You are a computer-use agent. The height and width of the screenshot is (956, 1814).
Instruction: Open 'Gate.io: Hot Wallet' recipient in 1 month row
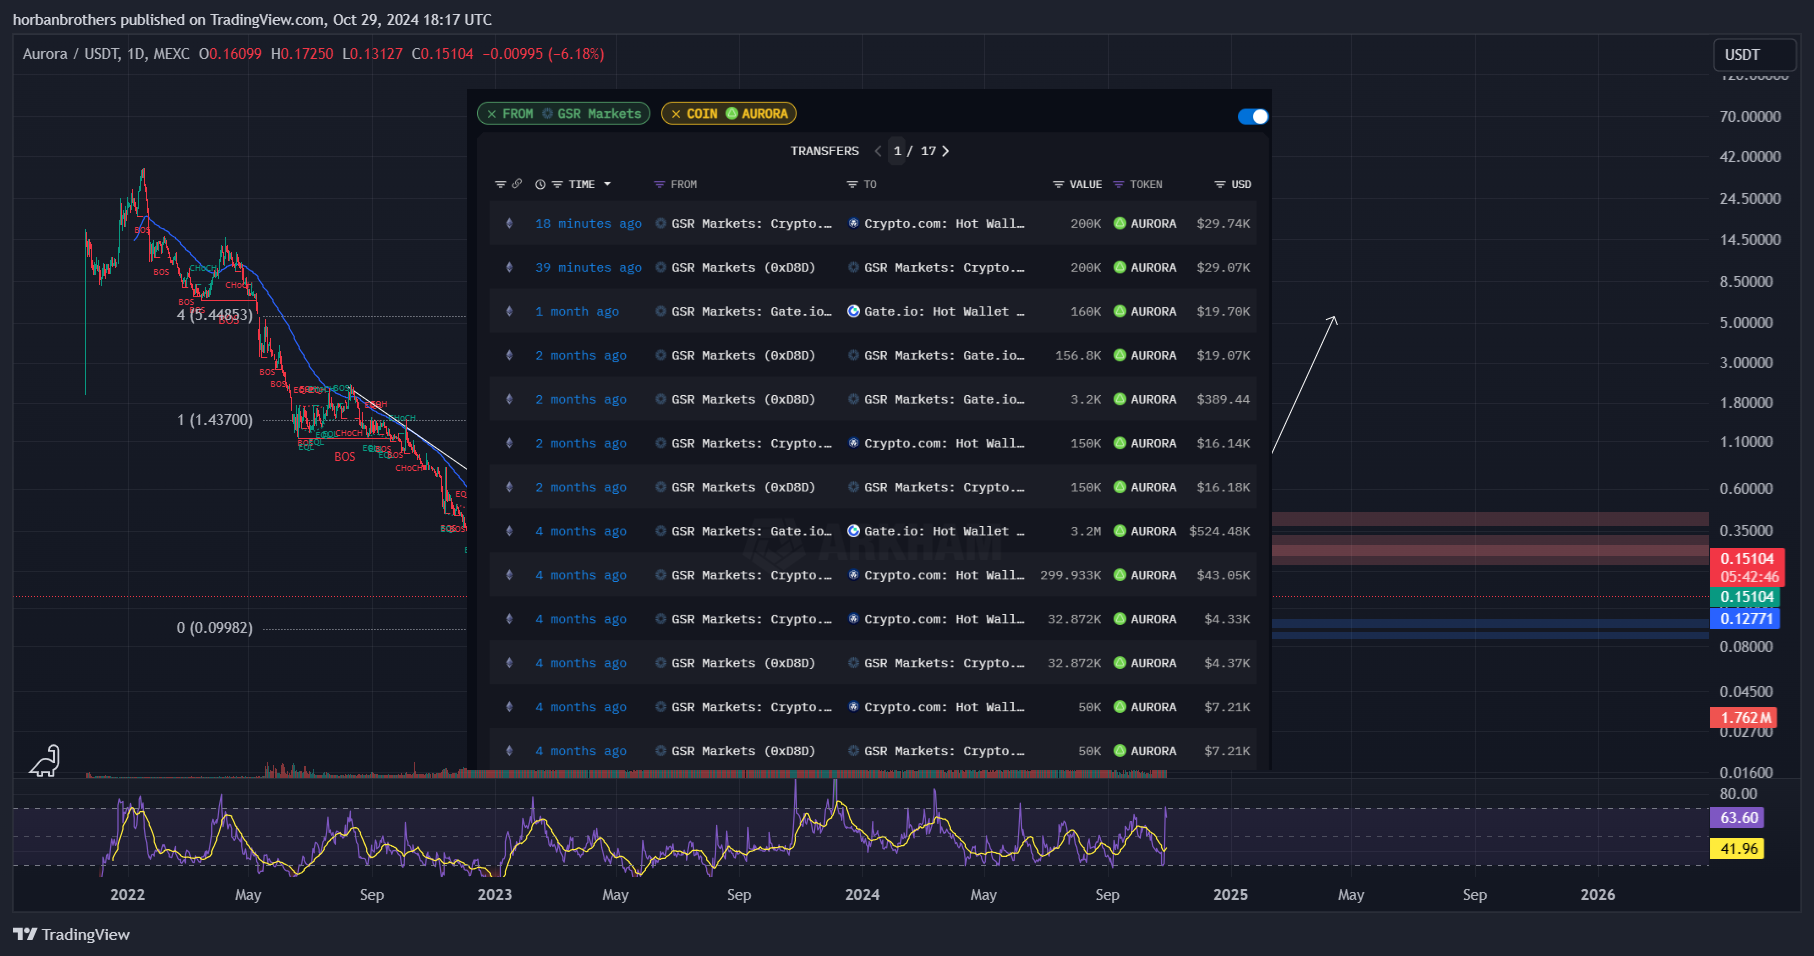pyautogui.click(x=944, y=312)
